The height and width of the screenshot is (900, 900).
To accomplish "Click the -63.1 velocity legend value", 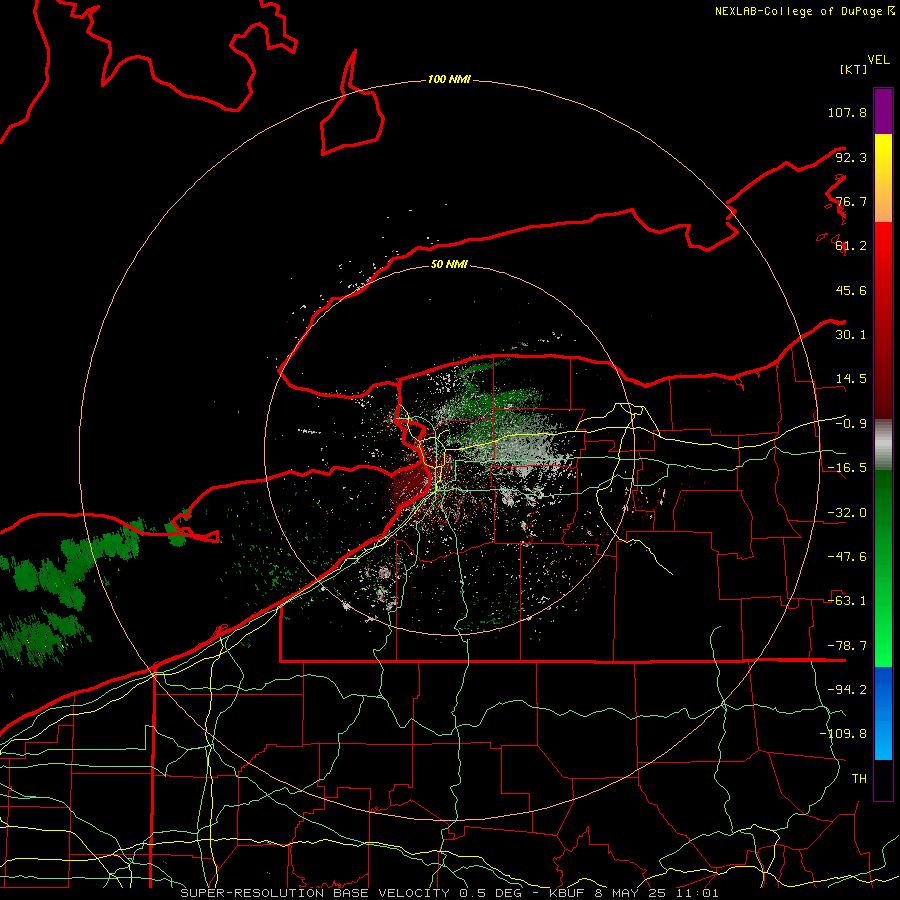I will click(x=847, y=601).
